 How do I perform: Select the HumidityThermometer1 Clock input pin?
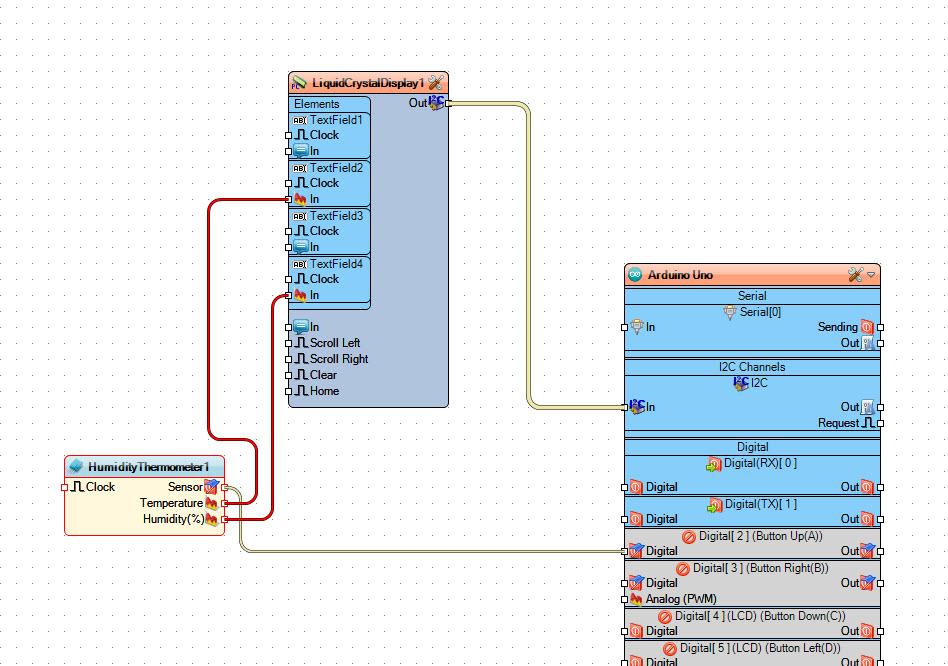(77, 487)
